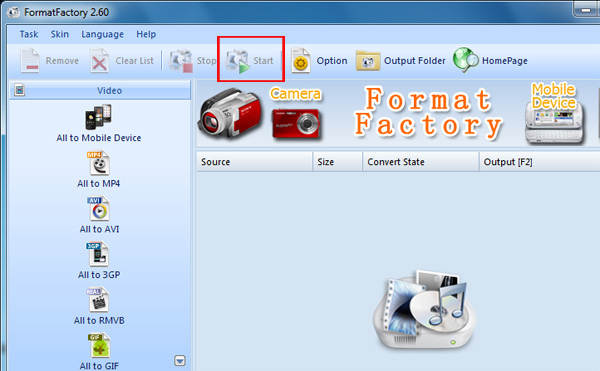Click the red camcorder banner image
Viewport: 600px width, 371px height.
click(230, 113)
